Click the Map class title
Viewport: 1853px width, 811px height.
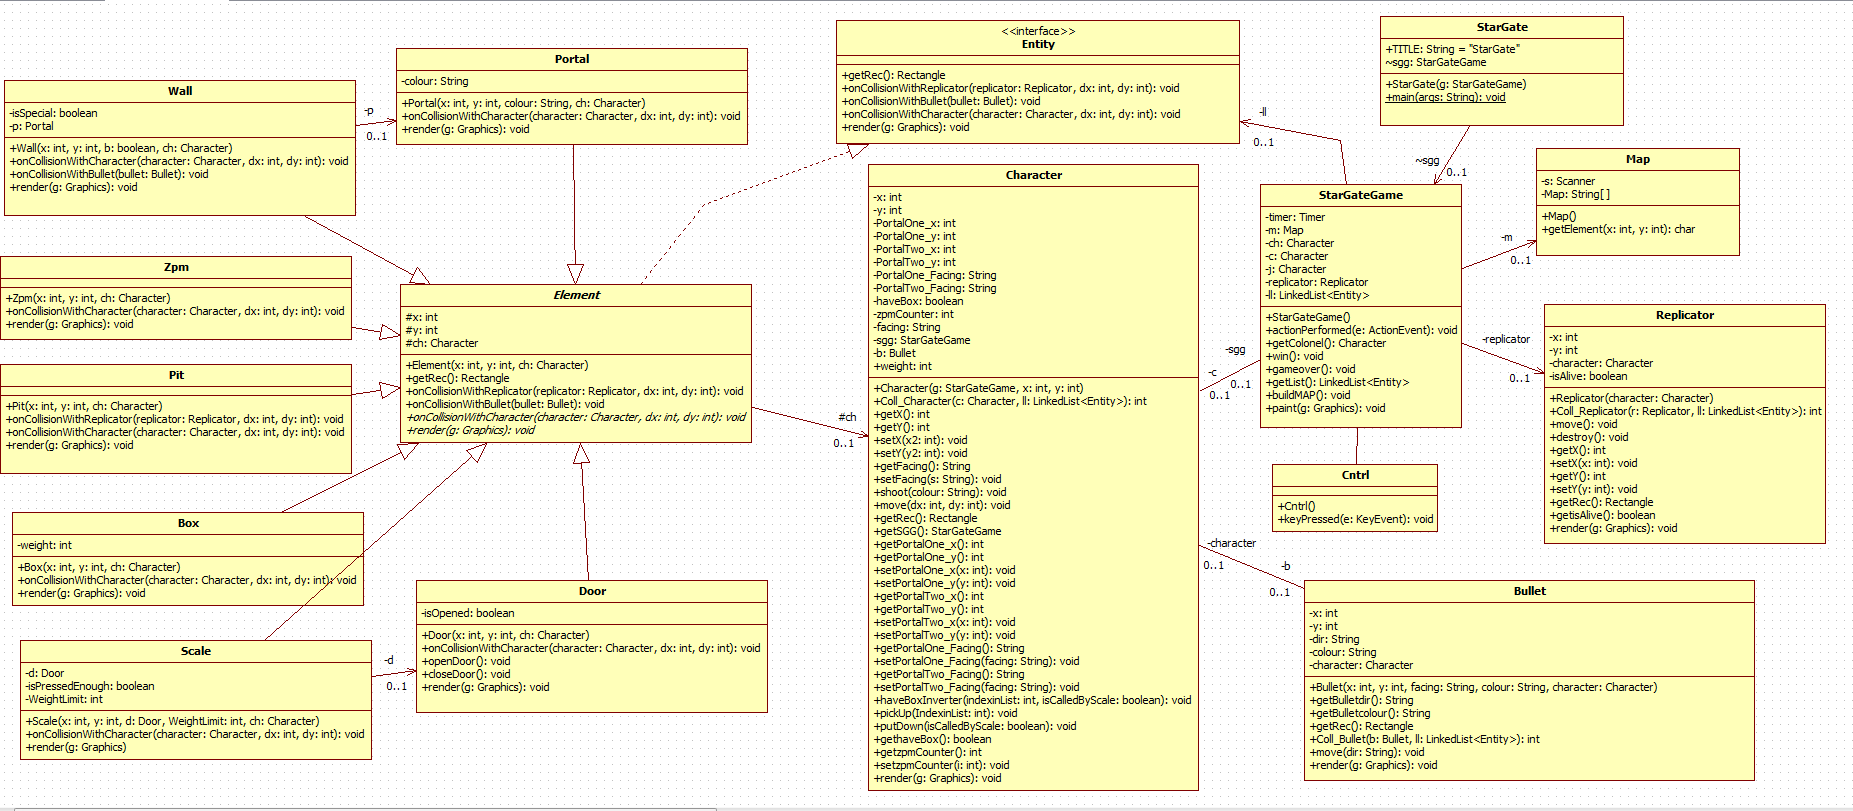[1638, 159]
